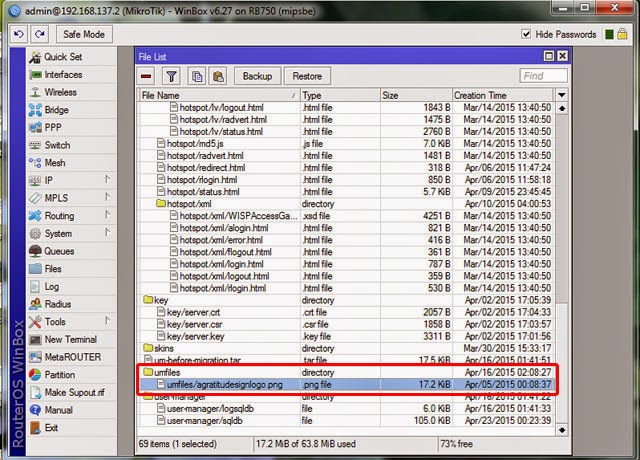Click the Tools icon in the sidebar

[x=35, y=322]
